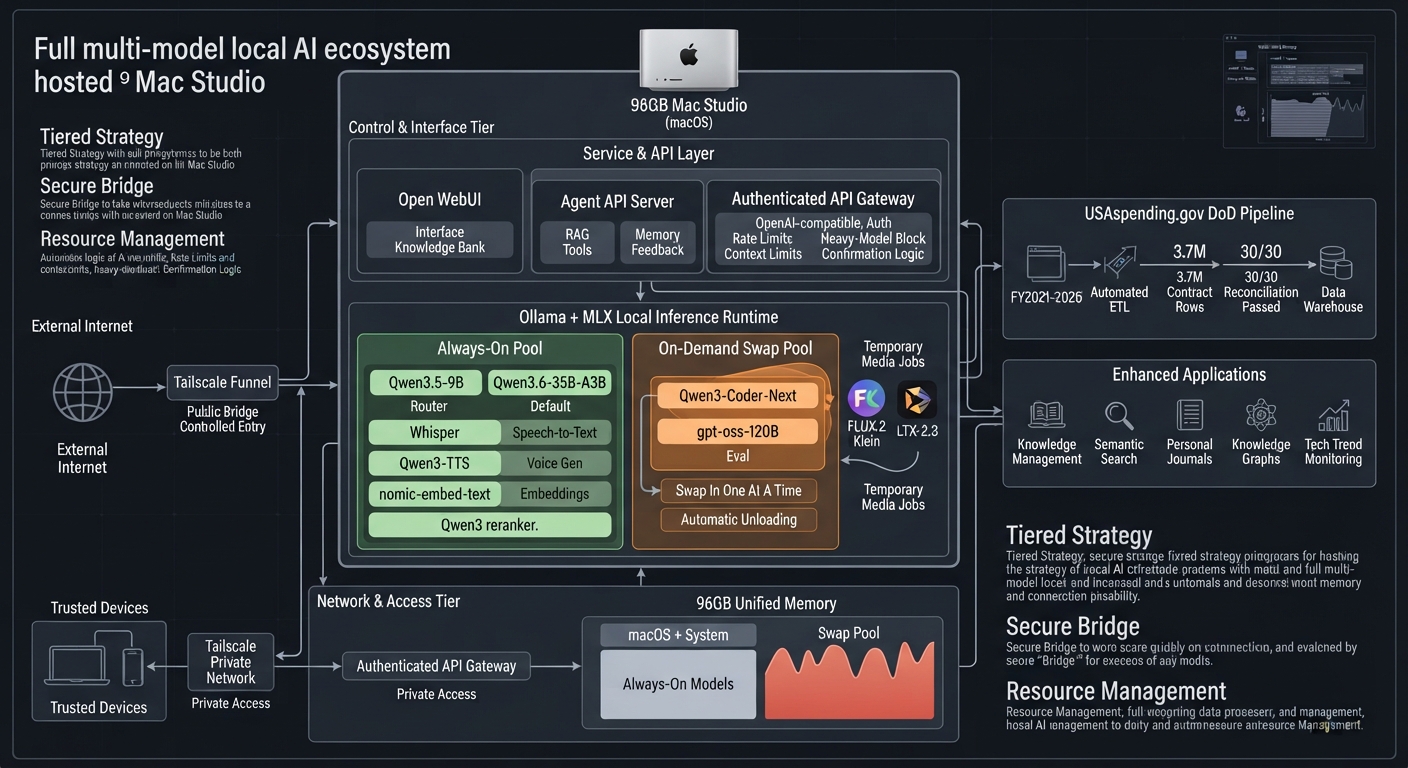Click the phone icon in Trusted Devices
The width and height of the screenshot is (1408, 768).
pyautogui.click(x=132, y=666)
